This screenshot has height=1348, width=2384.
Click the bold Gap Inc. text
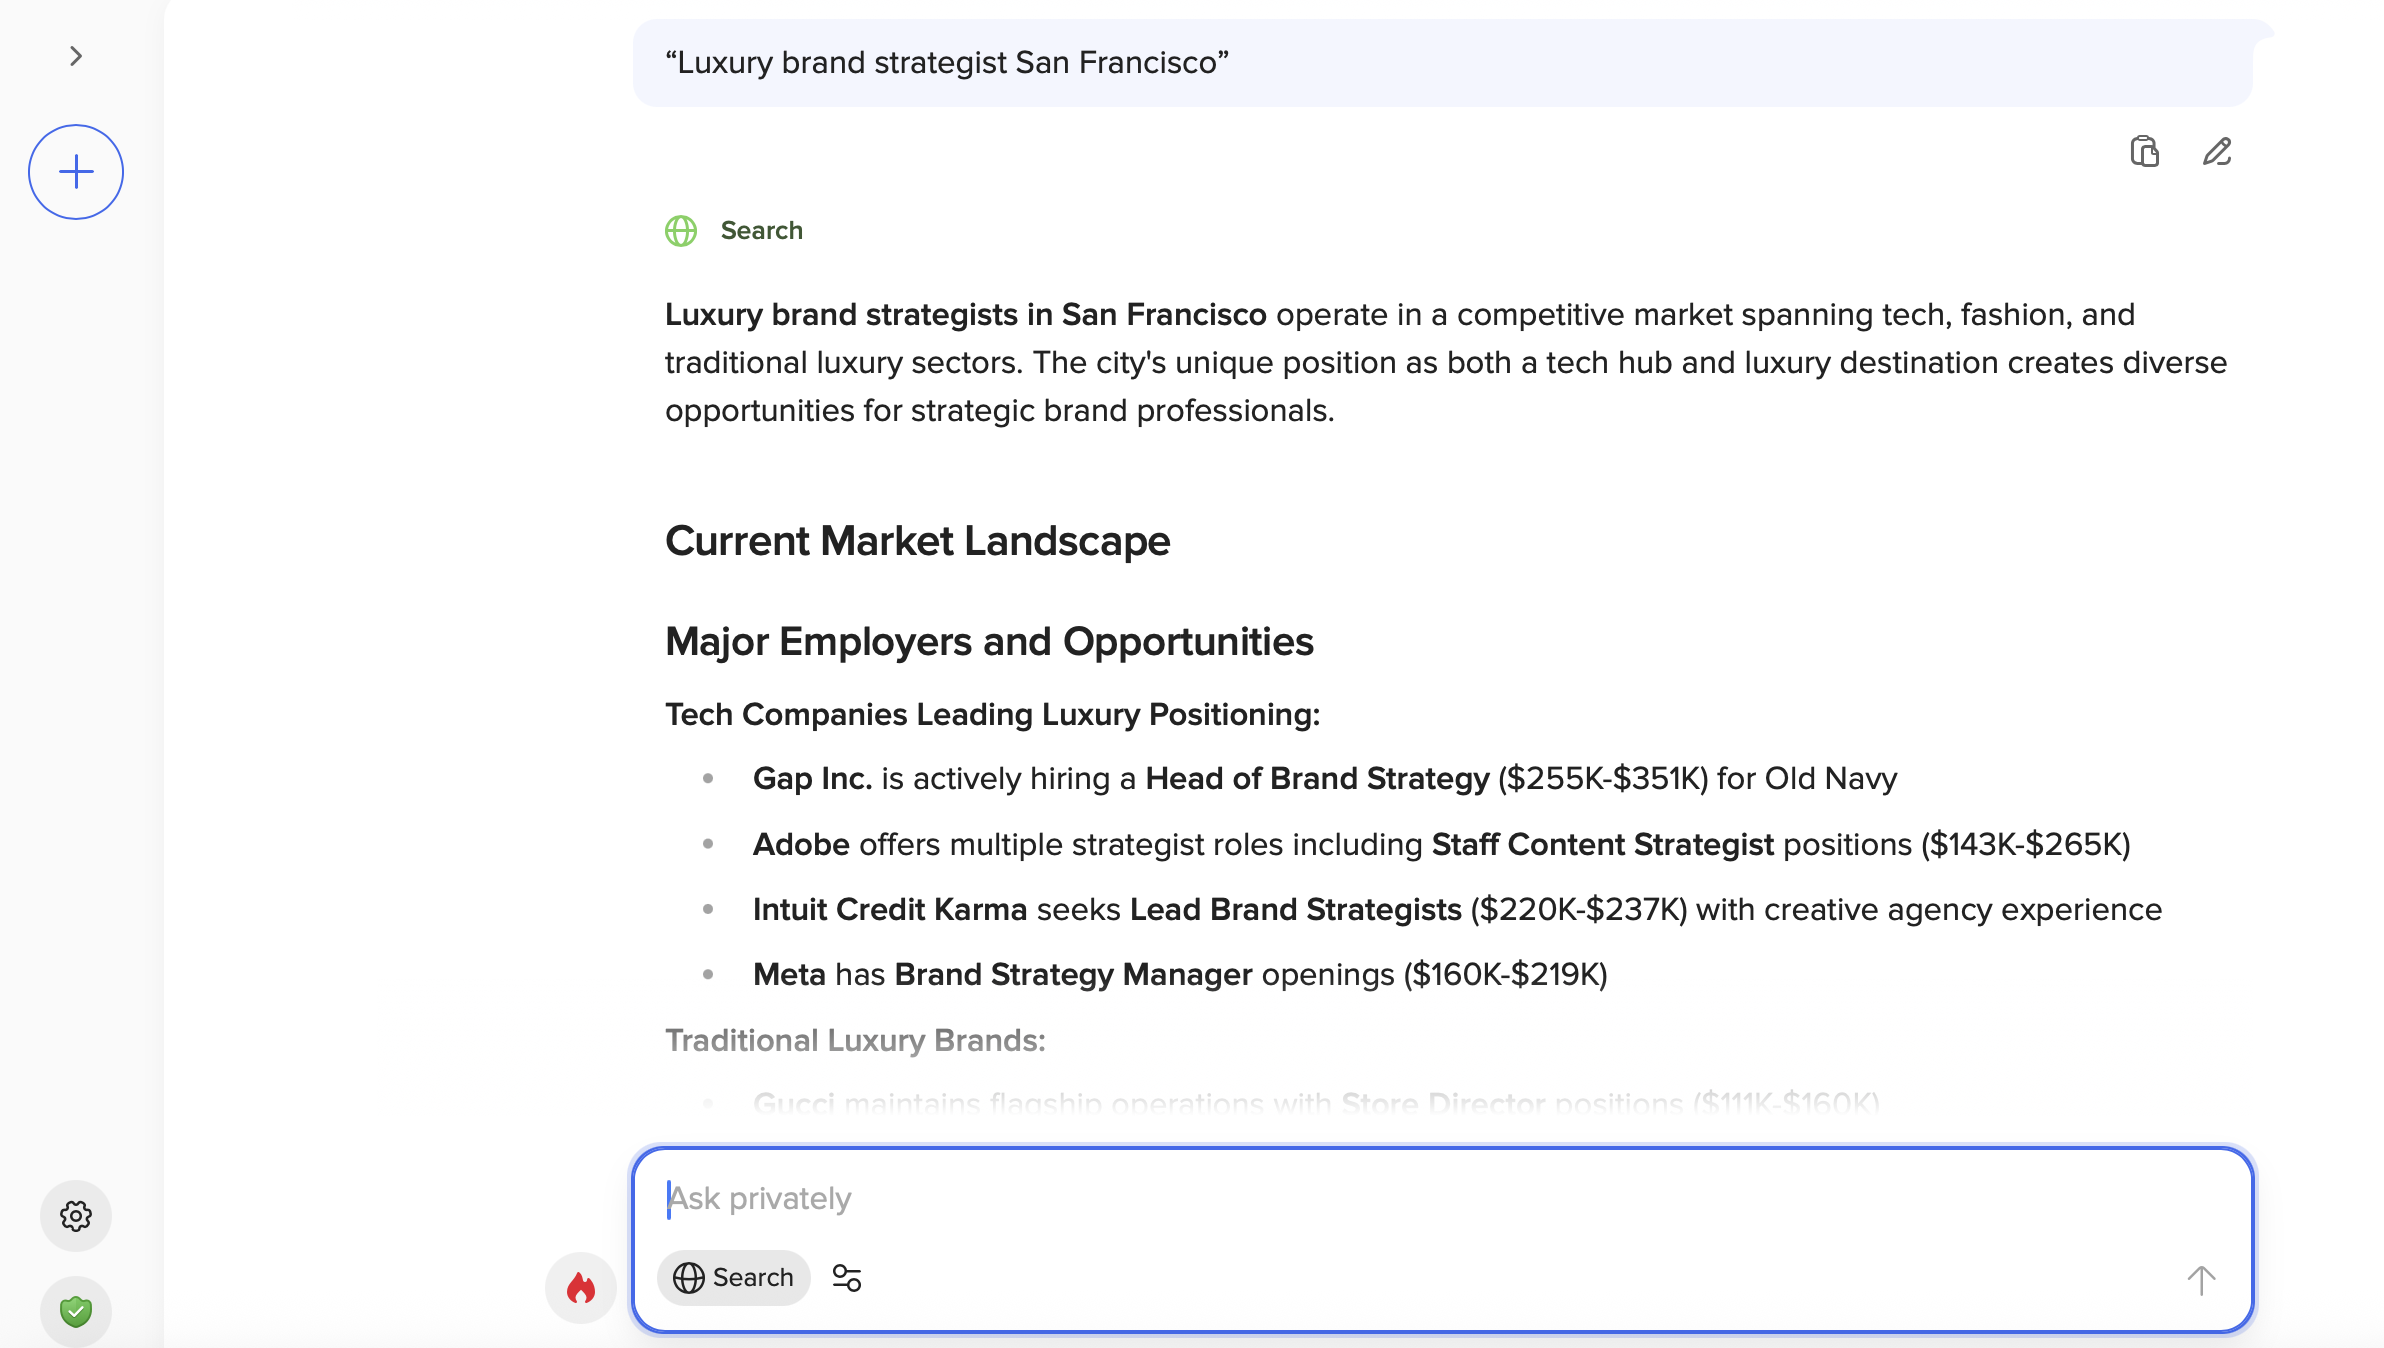813,779
